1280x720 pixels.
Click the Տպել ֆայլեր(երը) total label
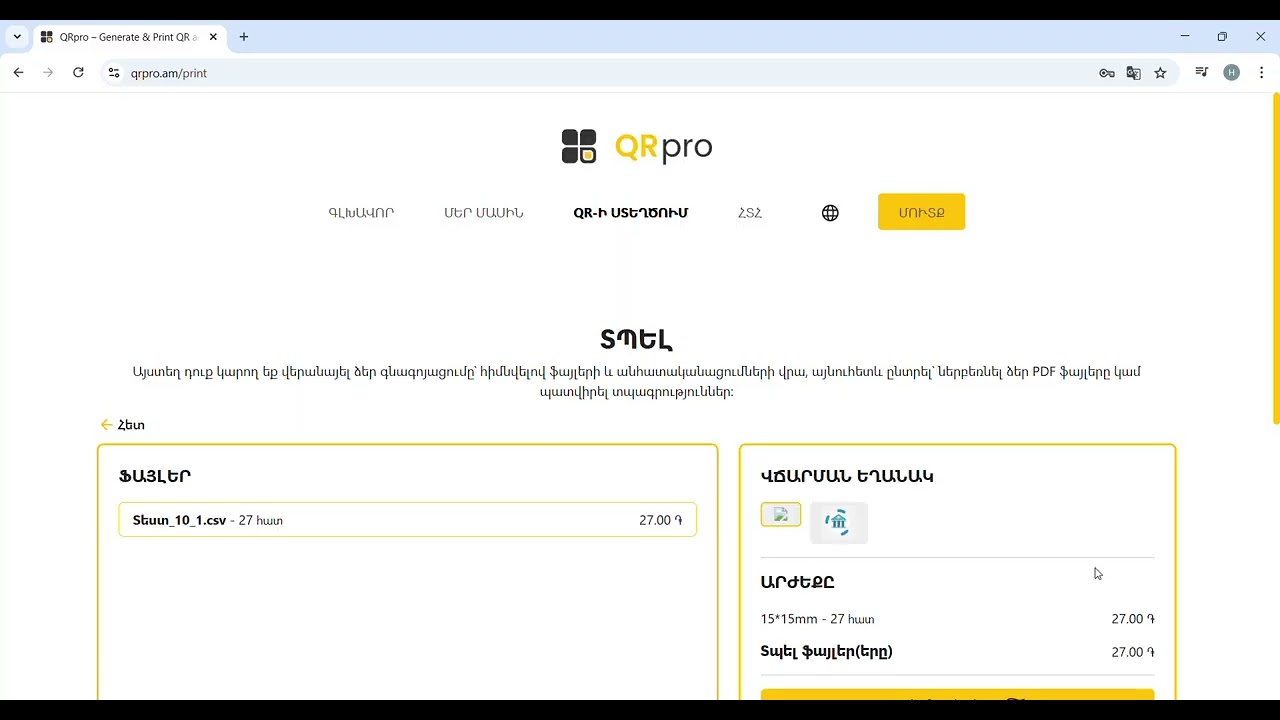[827, 652]
